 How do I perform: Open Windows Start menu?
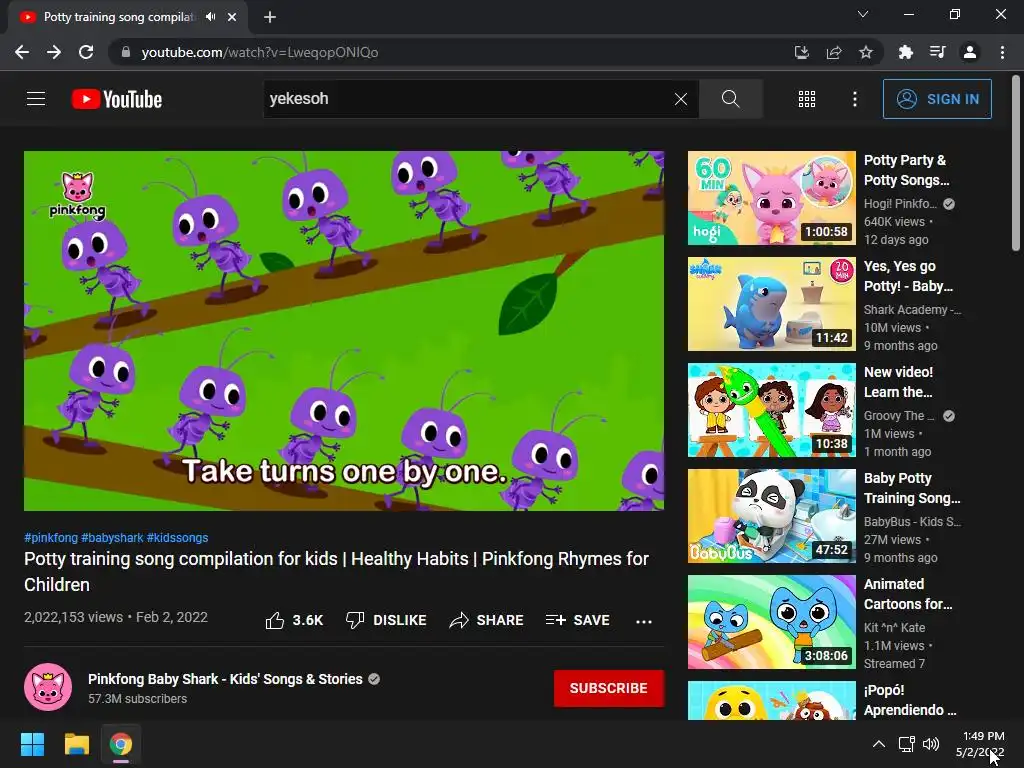coord(32,744)
